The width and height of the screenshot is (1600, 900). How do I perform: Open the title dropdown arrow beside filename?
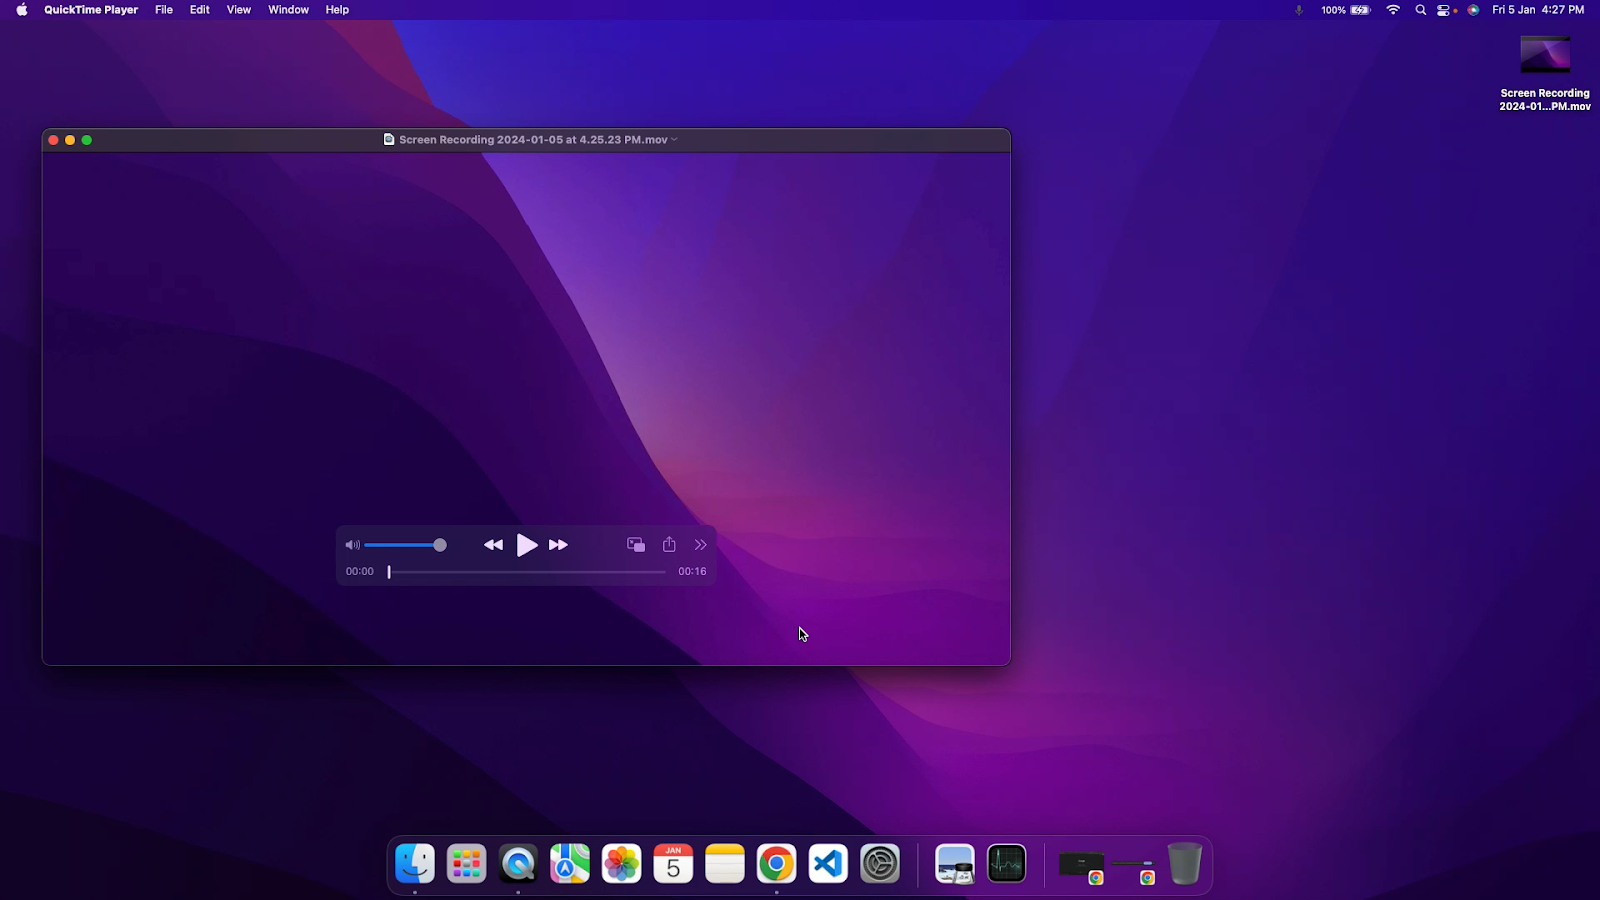(x=675, y=140)
